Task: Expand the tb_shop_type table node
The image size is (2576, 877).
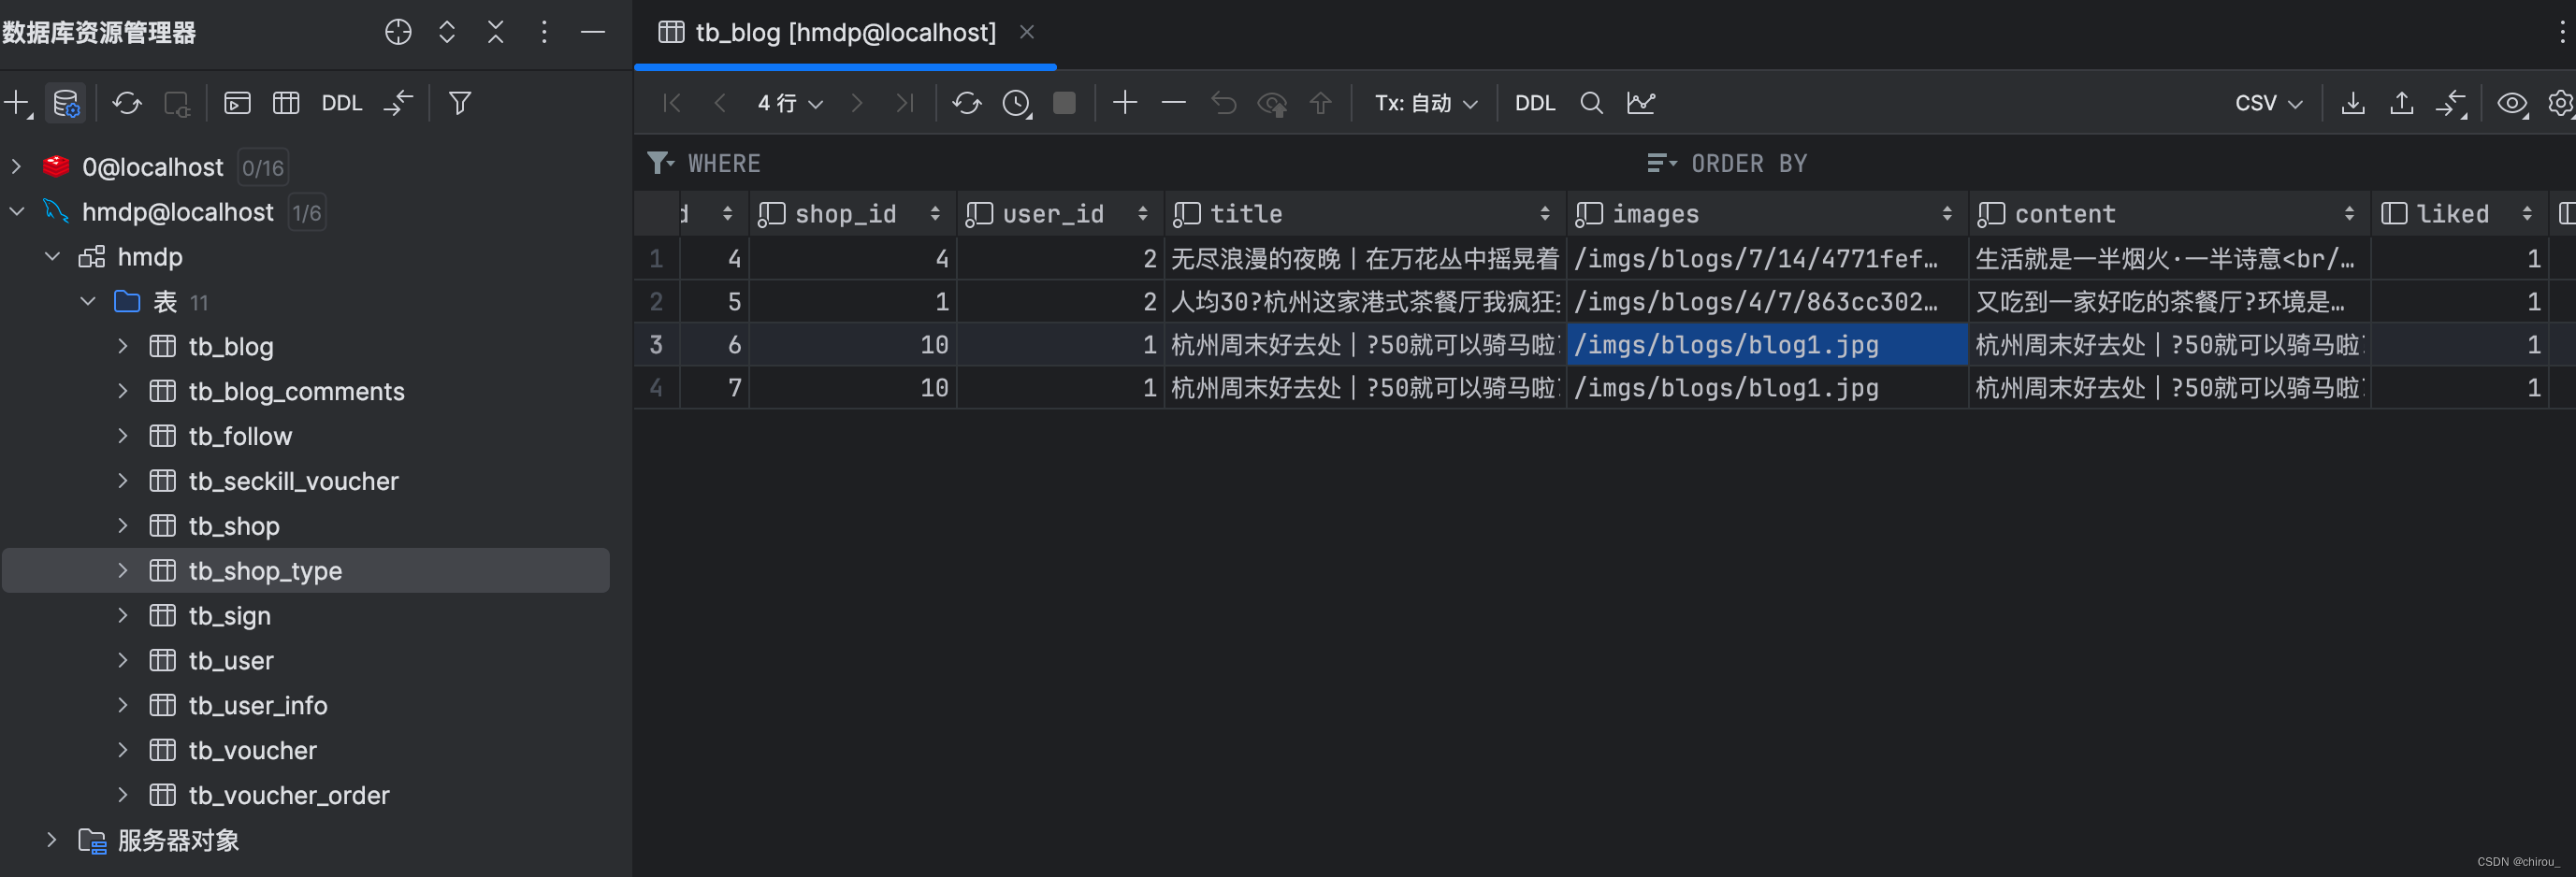Action: click(x=123, y=570)
